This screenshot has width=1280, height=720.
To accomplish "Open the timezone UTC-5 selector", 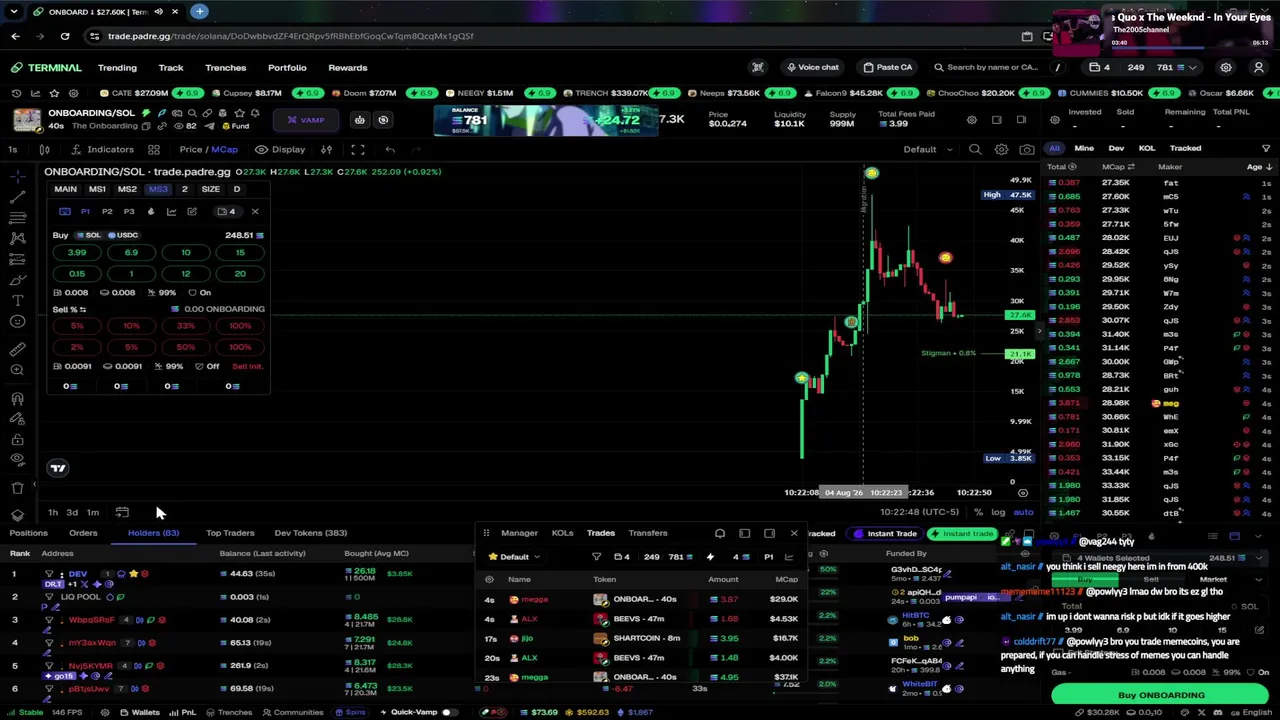I will coord(920,512).
